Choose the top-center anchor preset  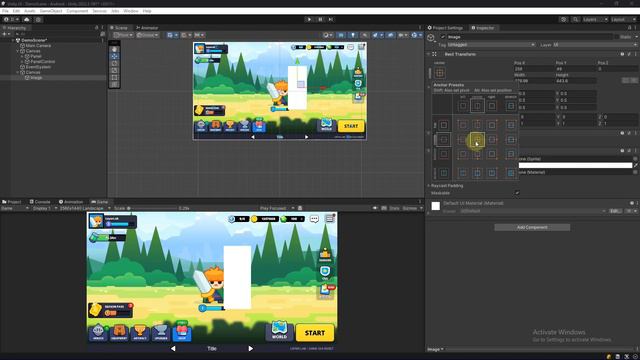[x=477, y=124]
